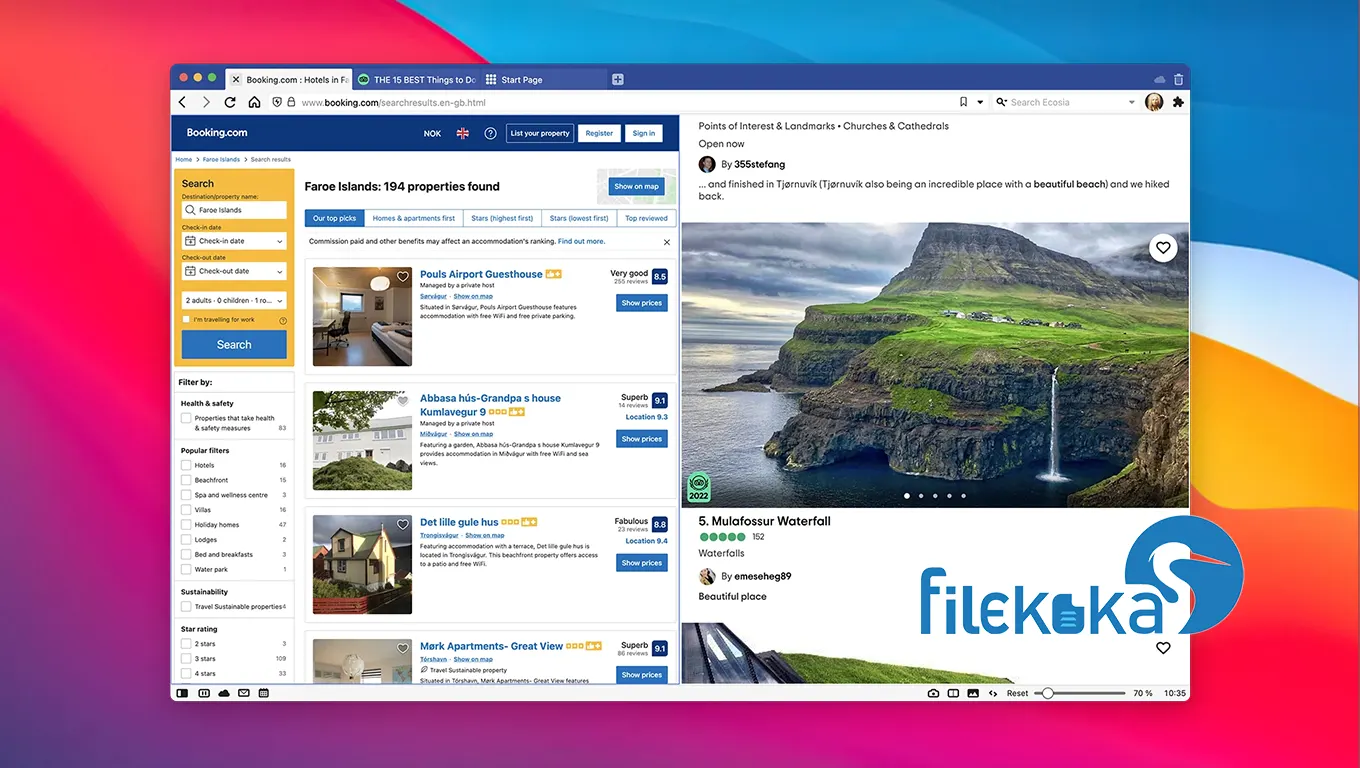The image size is (1360, 768).
Task: Open the break mode pause icon
Action: pos(204,693)
